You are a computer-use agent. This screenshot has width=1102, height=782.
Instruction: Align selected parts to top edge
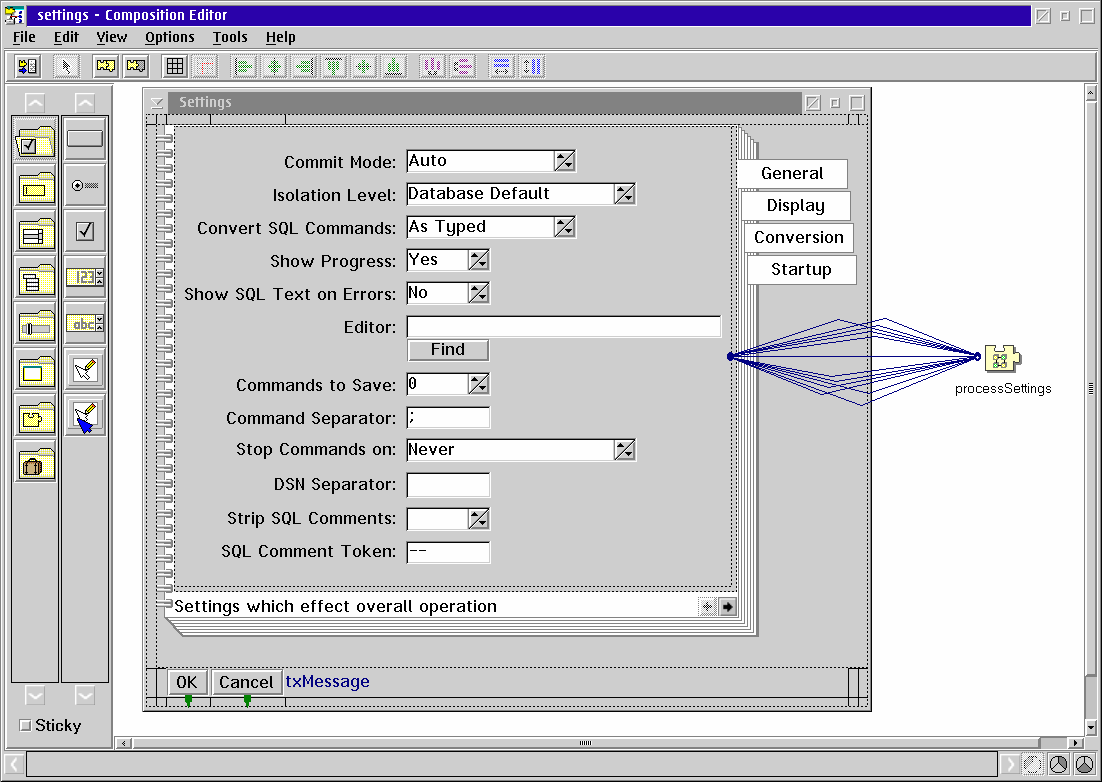pyautogui.click(x=335, y=67)
